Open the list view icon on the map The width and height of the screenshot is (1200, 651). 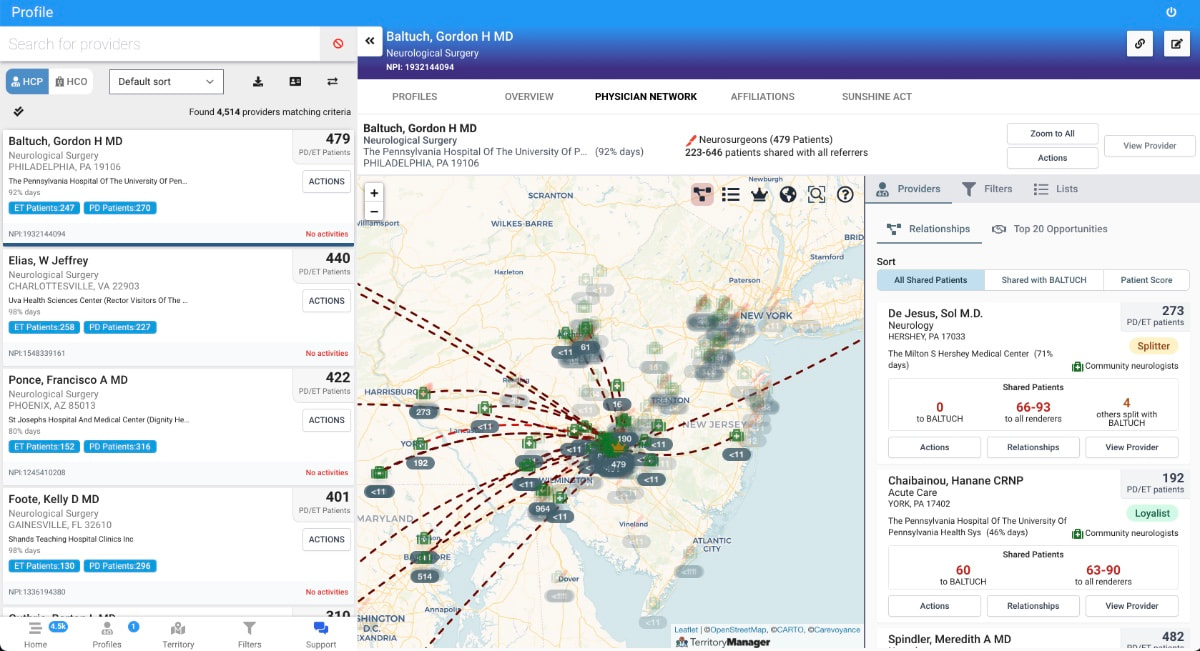[x=731, y=194]
